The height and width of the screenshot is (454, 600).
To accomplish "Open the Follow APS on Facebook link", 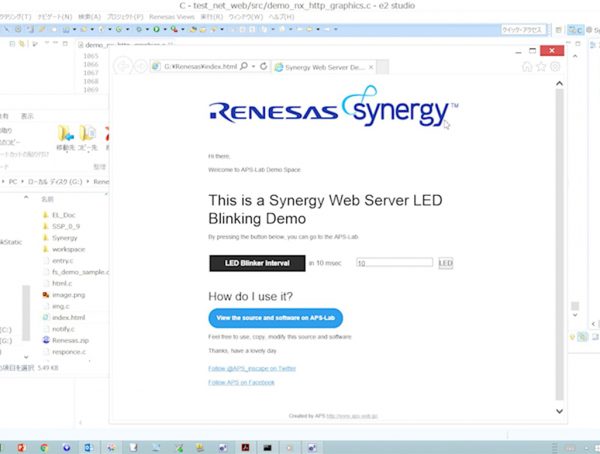I will (x=241, y=382).
